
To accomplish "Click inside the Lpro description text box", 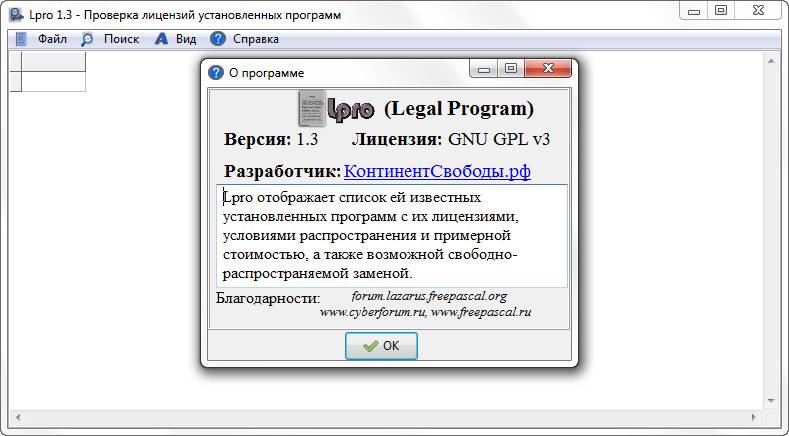I will [x=392, y=236].
